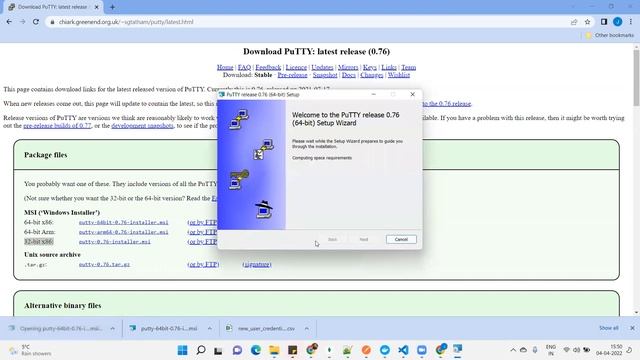
Task: Open the Other bookmarks folder
Action: [610, 36]
